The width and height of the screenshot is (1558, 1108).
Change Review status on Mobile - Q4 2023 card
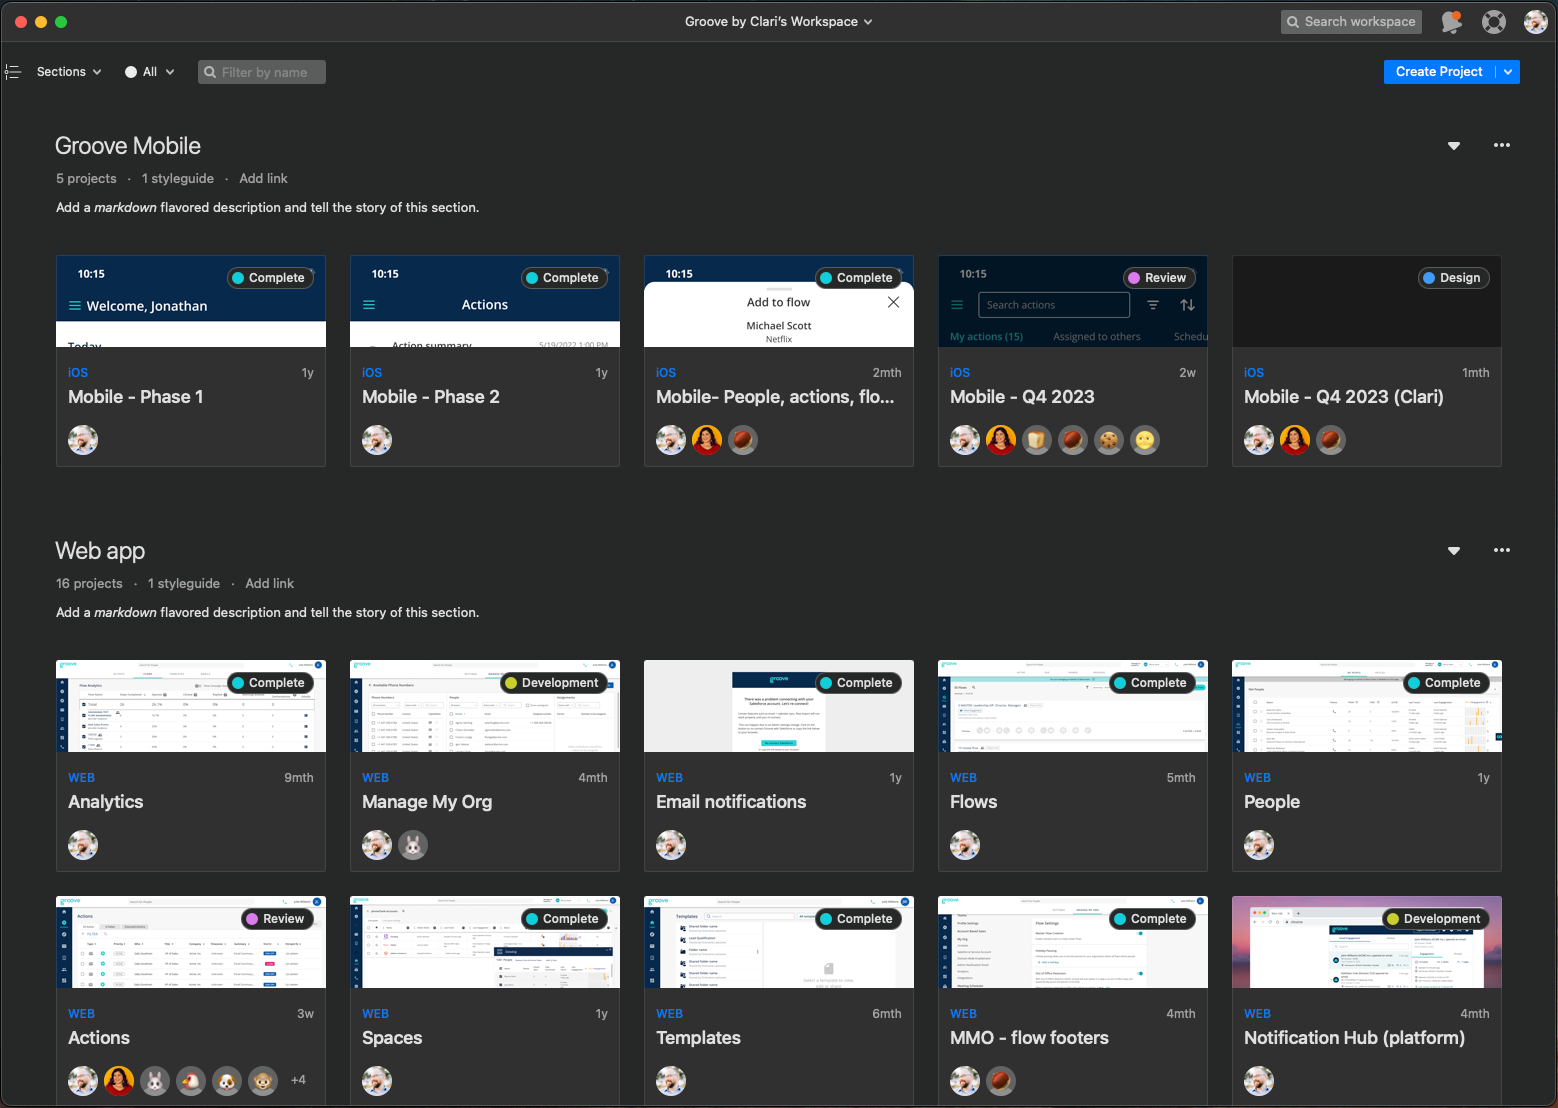pos(1159,278)
